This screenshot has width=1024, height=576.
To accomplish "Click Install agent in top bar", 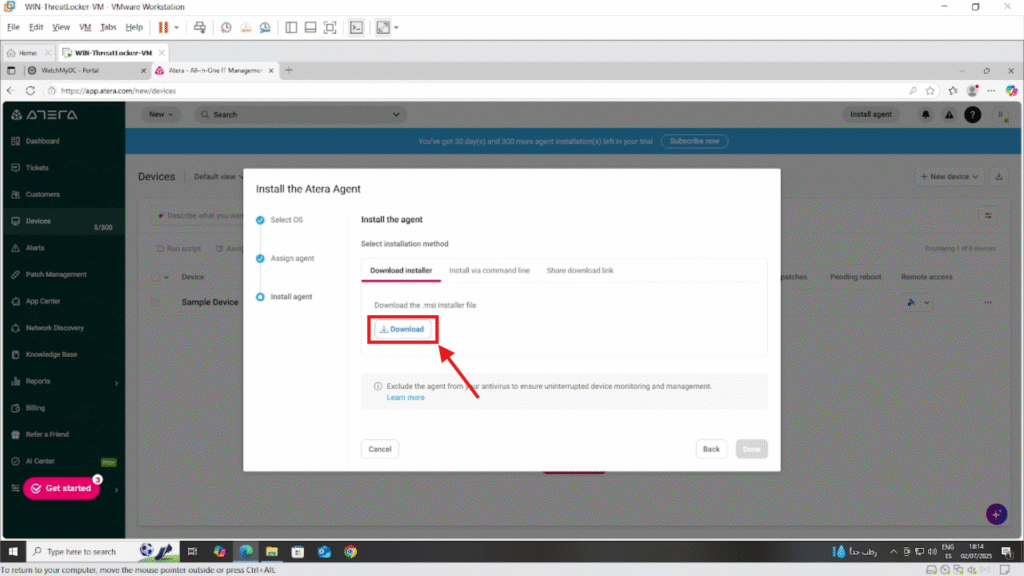I will pyautogui.click(x=871, y=114).
